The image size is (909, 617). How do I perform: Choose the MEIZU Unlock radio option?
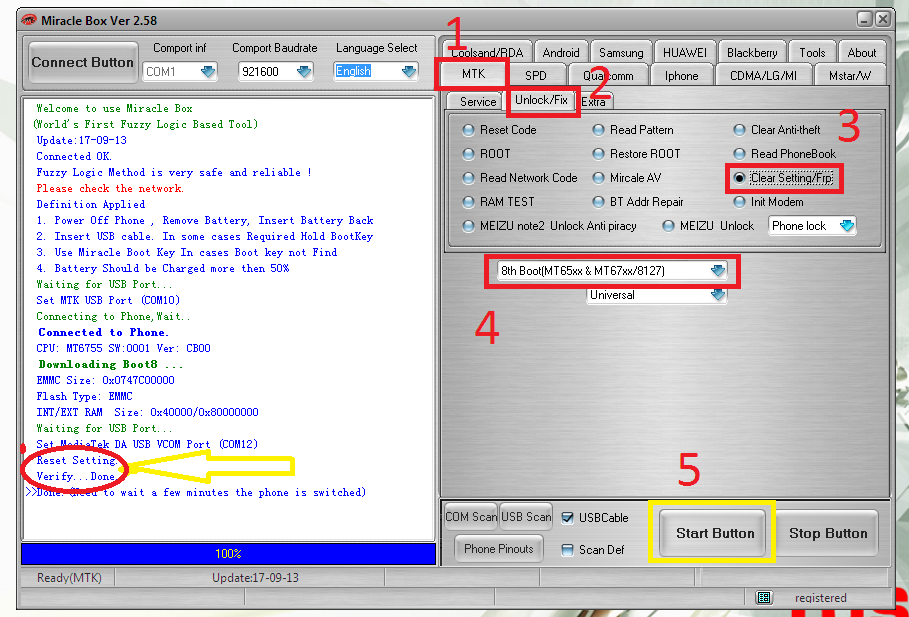click(708, 226)
